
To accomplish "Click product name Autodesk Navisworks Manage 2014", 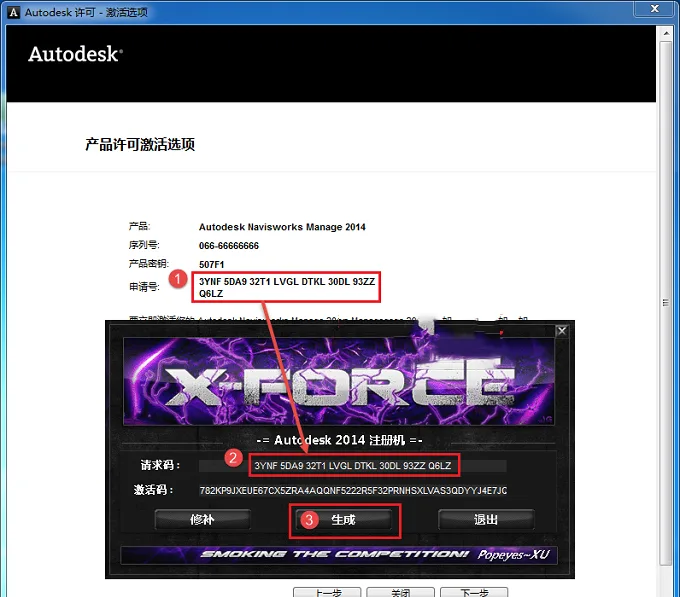I will coord(282,227).
